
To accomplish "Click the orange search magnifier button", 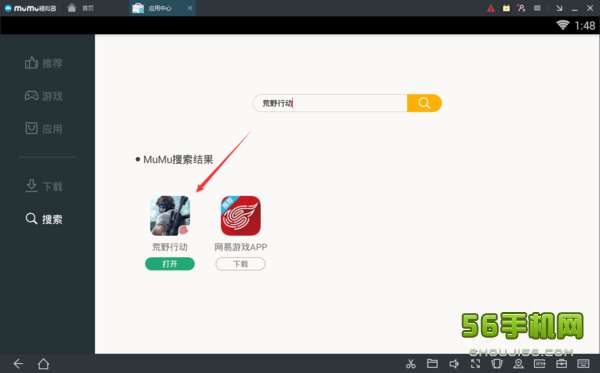I will click(424, 103).
